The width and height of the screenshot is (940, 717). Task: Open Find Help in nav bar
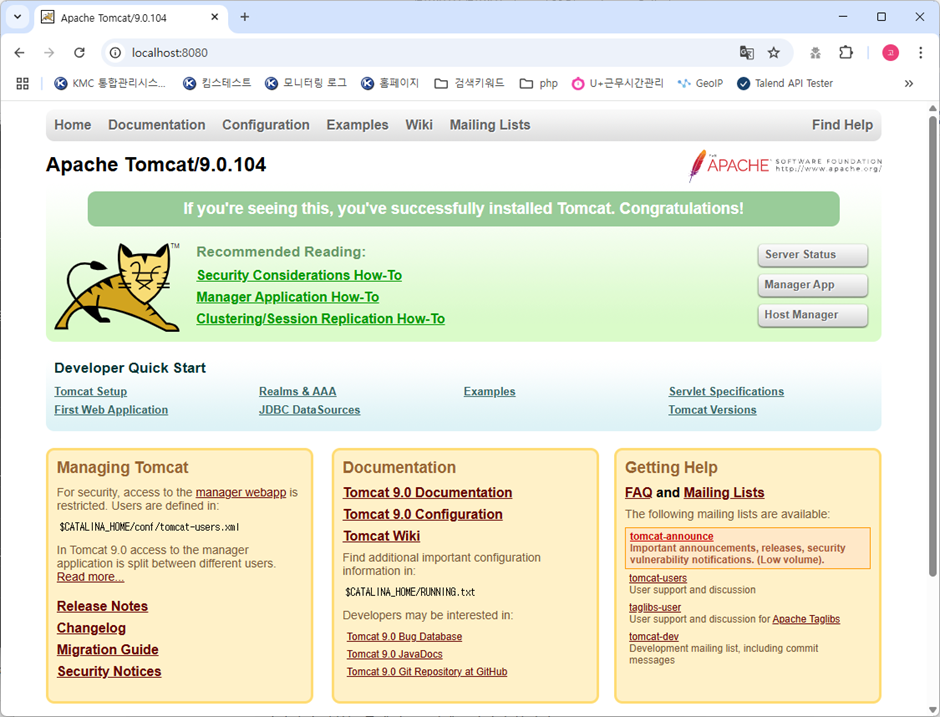[842, 125]
